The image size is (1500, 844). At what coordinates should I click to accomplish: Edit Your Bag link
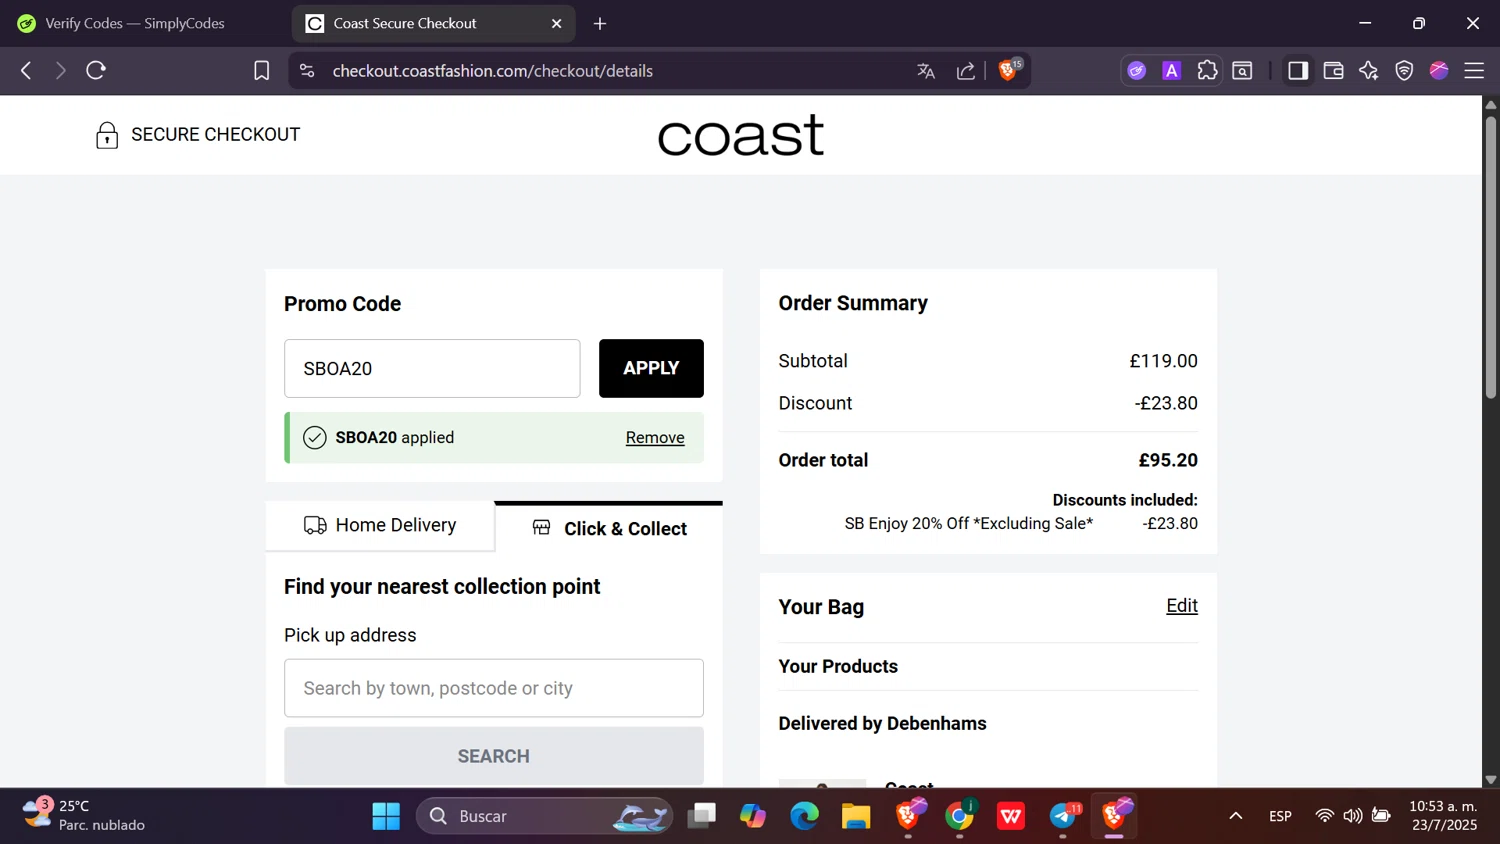(1182, 605)
